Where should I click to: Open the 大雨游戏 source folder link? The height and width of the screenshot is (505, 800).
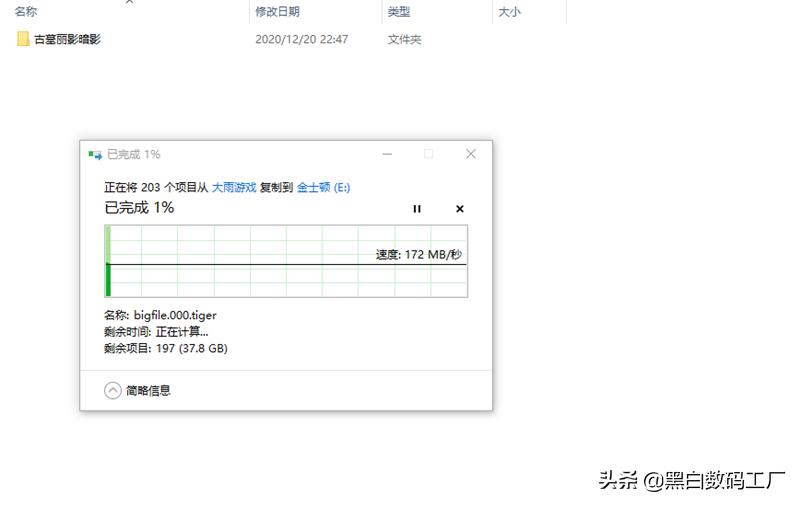234,188
